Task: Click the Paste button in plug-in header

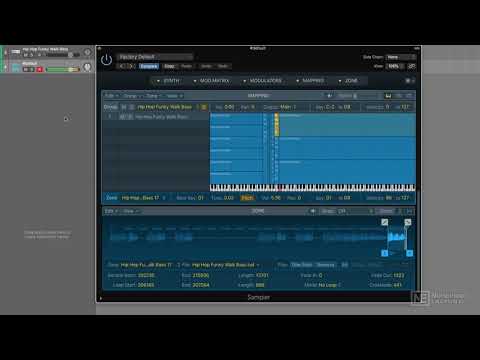Action: coord(186,66)
